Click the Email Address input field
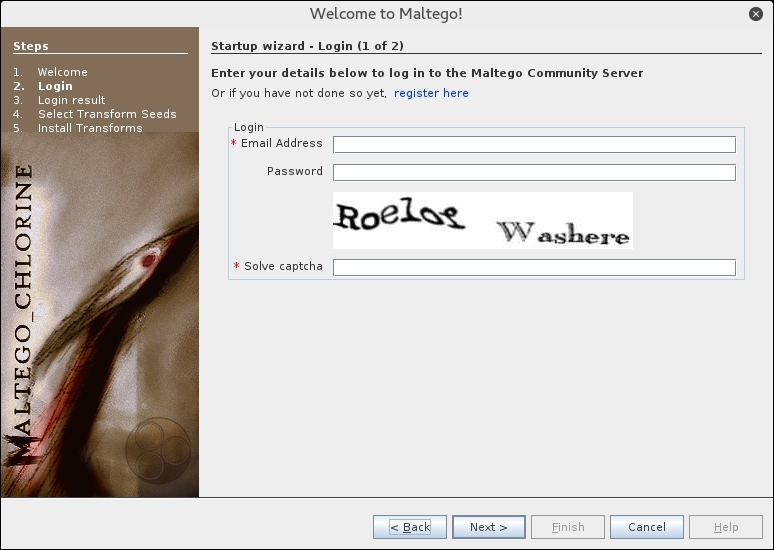 coord(534,144)
